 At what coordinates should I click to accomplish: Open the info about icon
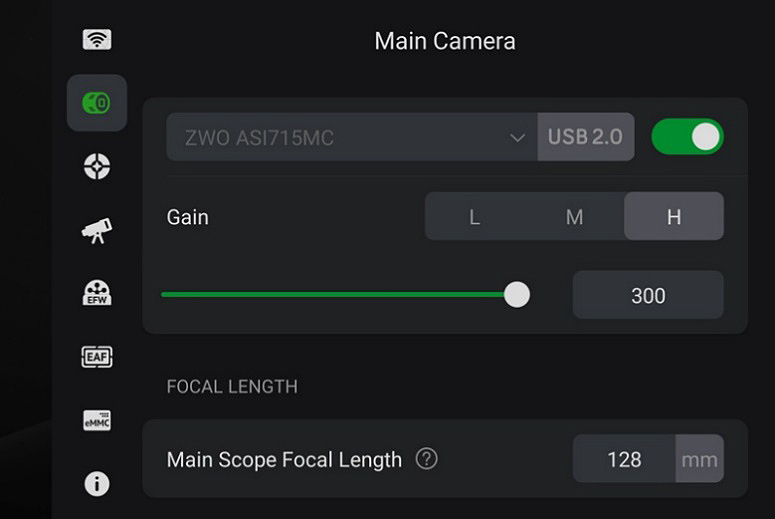97,483
